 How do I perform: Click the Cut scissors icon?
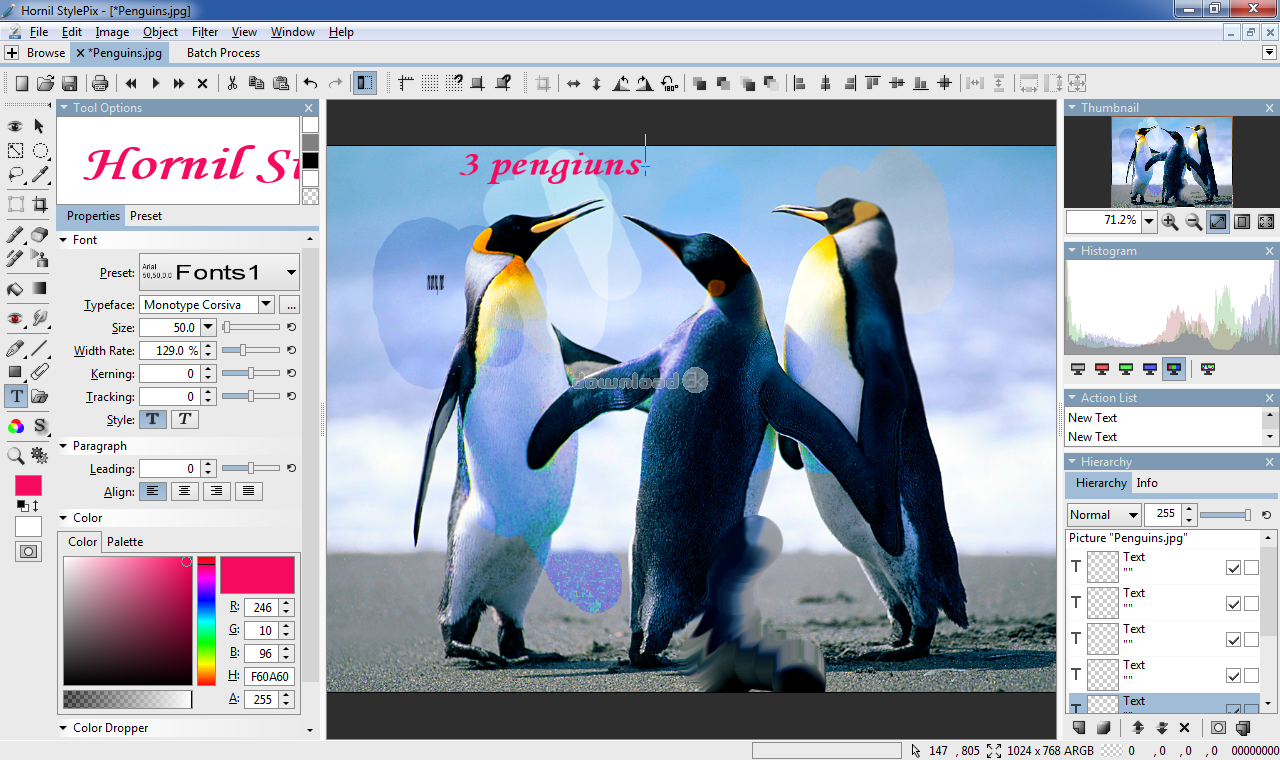click(232, 83)
